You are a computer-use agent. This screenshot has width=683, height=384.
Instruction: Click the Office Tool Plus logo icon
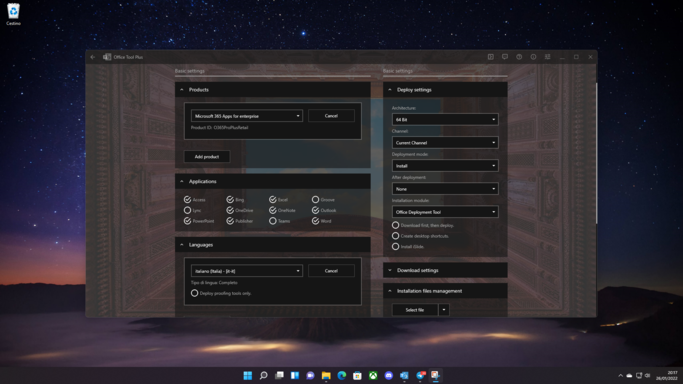(x=107, y=57)
